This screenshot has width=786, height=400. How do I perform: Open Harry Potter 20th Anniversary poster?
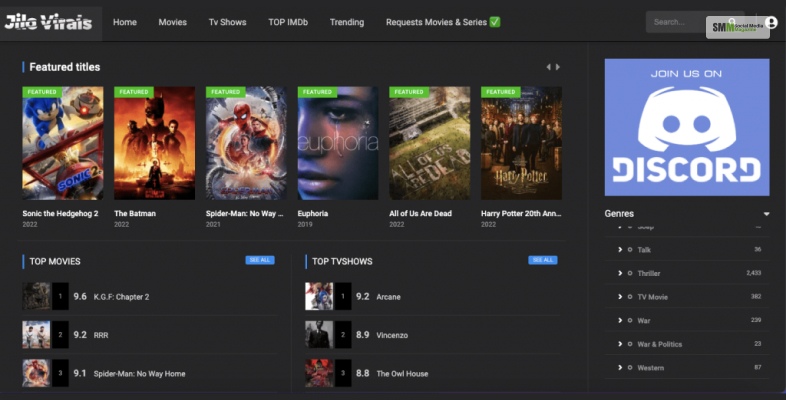521,143
